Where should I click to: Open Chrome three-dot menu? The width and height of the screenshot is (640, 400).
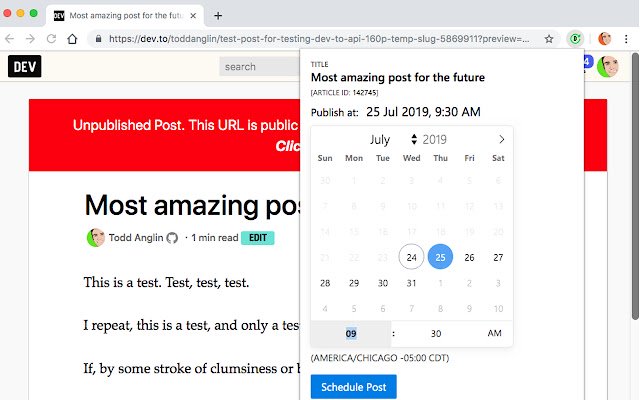click(626, 39)
